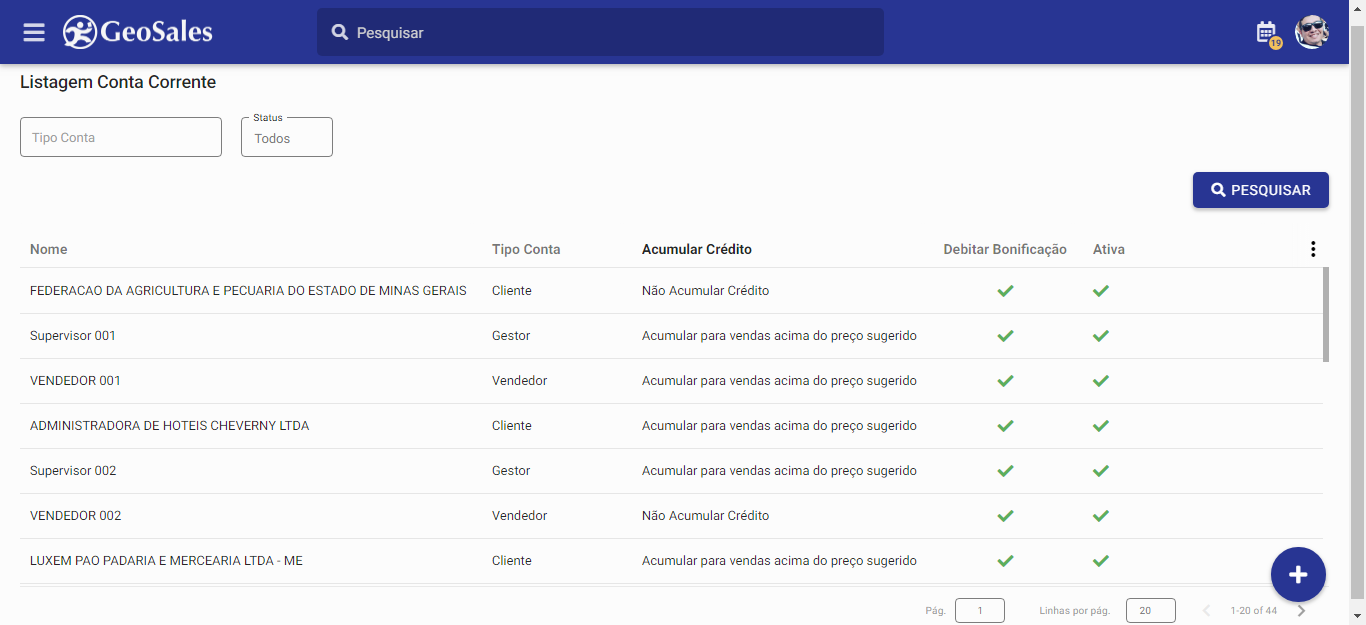Click Vendedor type in VENDEDOR 001 row
Screen dimensions: 1366x625
[520, 381]
